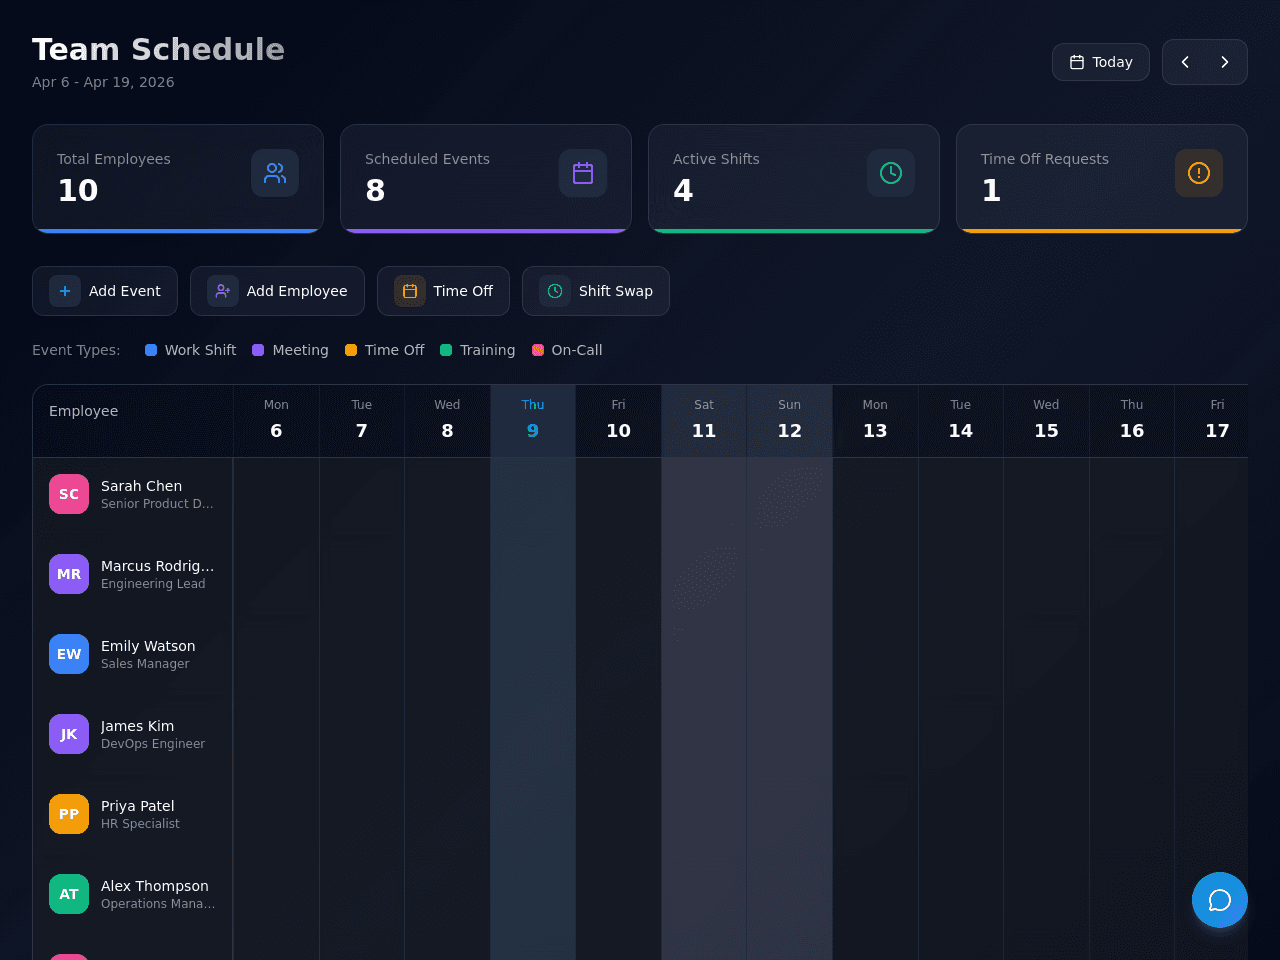Click the Emily Watson name text
1280x960 pixels.
coord(148,646)
